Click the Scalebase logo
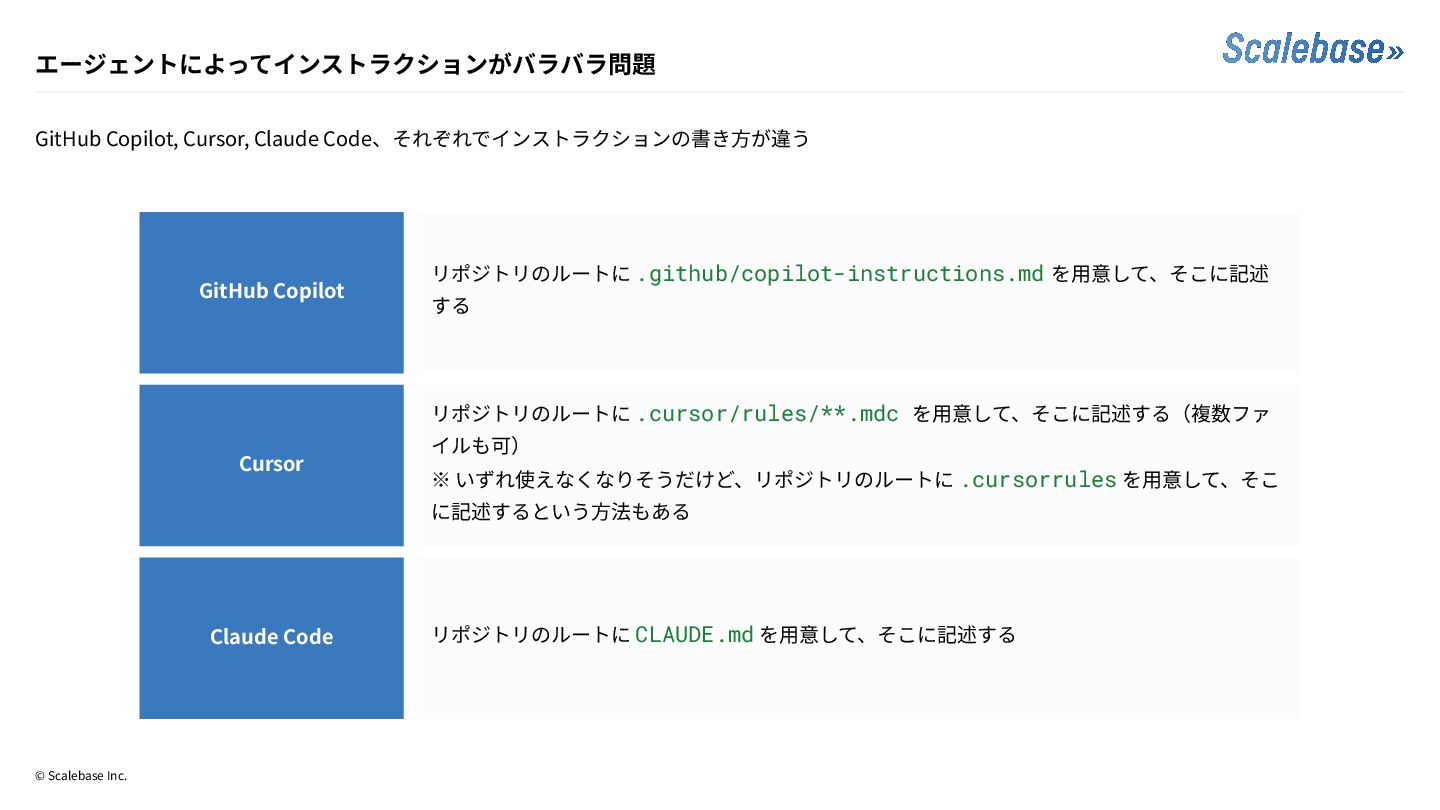1440x810 pixels. click(1313, 48)
